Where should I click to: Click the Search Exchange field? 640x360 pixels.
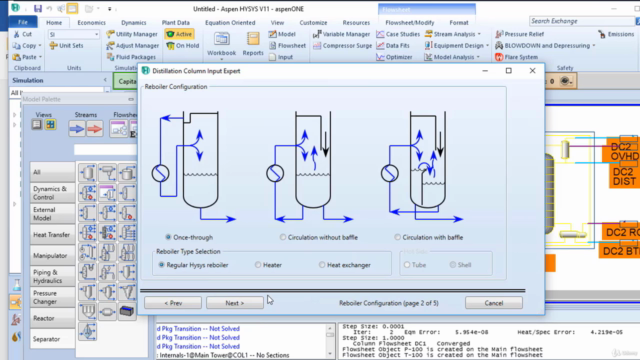pos(581,21)
